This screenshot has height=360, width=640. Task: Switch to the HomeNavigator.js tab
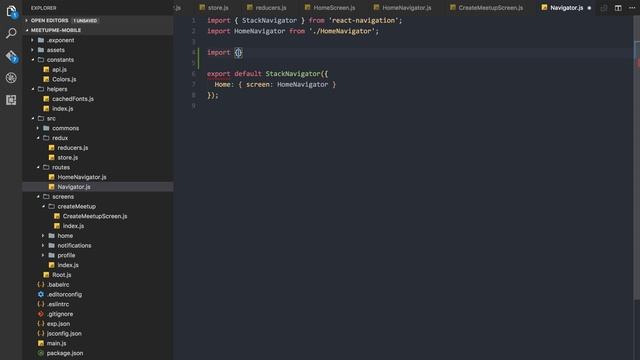pyautogui.click(x=403, y=8)
